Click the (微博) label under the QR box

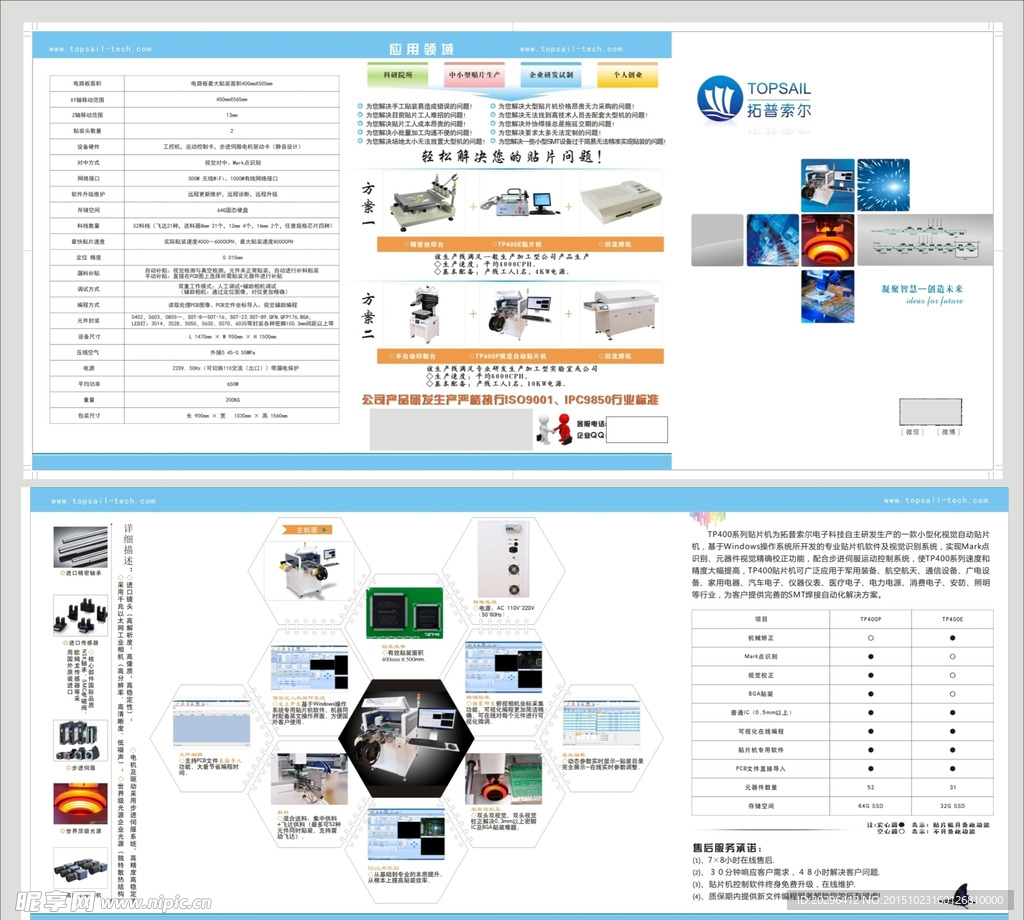(x=948, y=432)
